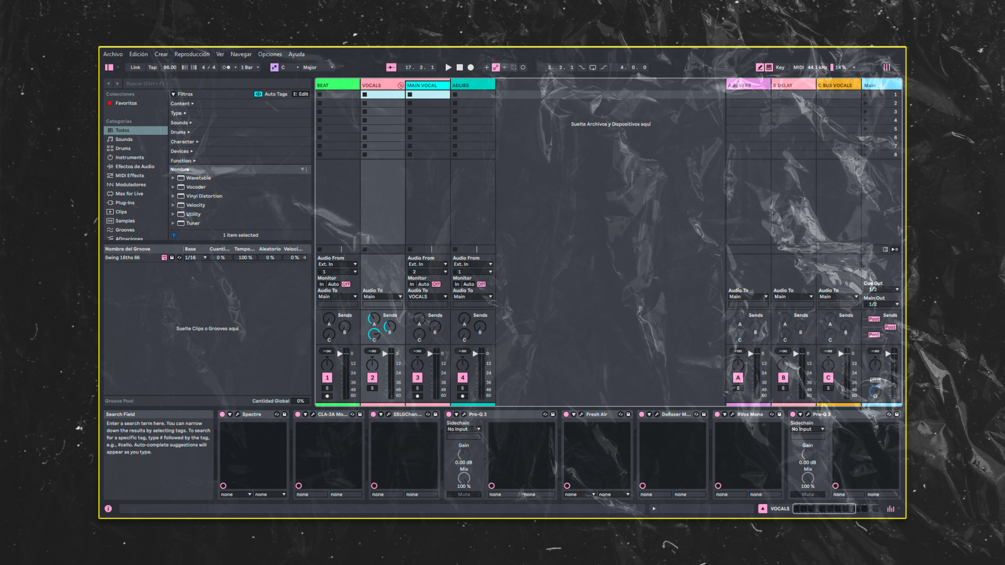Select MIDI Effects category icon

point(110,176)
